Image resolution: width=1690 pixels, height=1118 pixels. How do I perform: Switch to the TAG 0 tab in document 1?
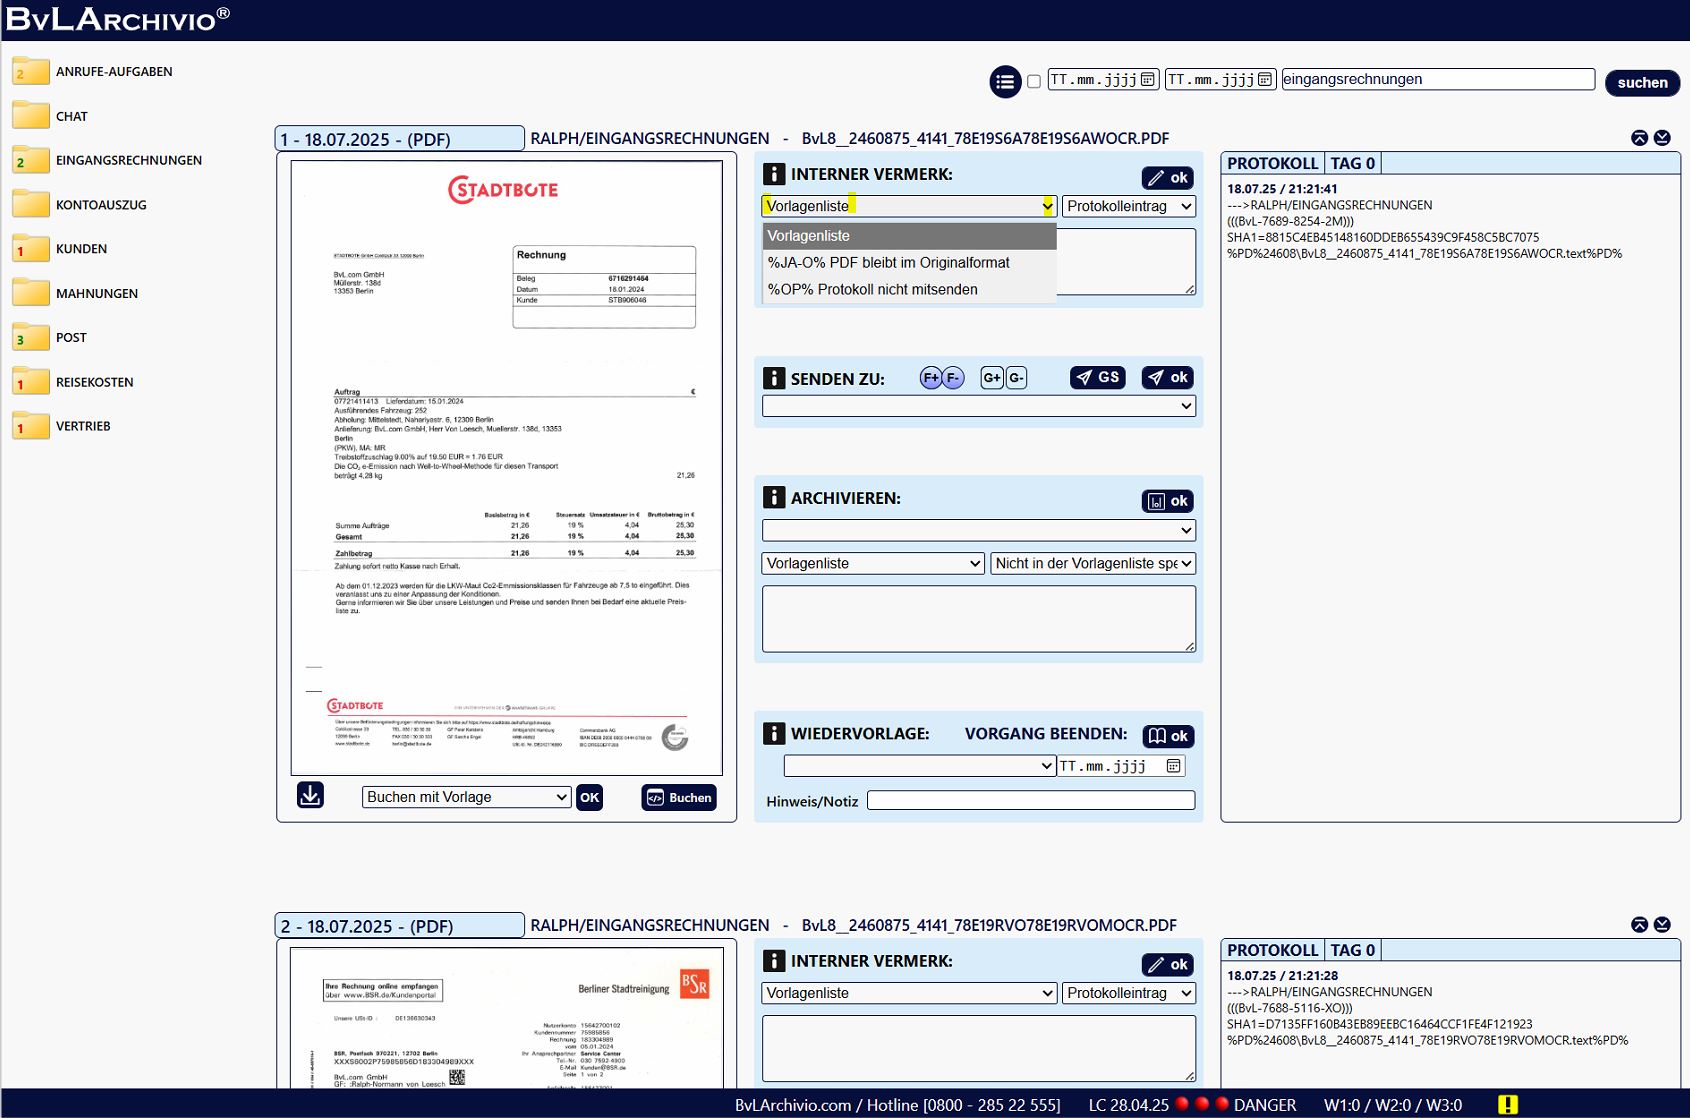pos(1352,163)
